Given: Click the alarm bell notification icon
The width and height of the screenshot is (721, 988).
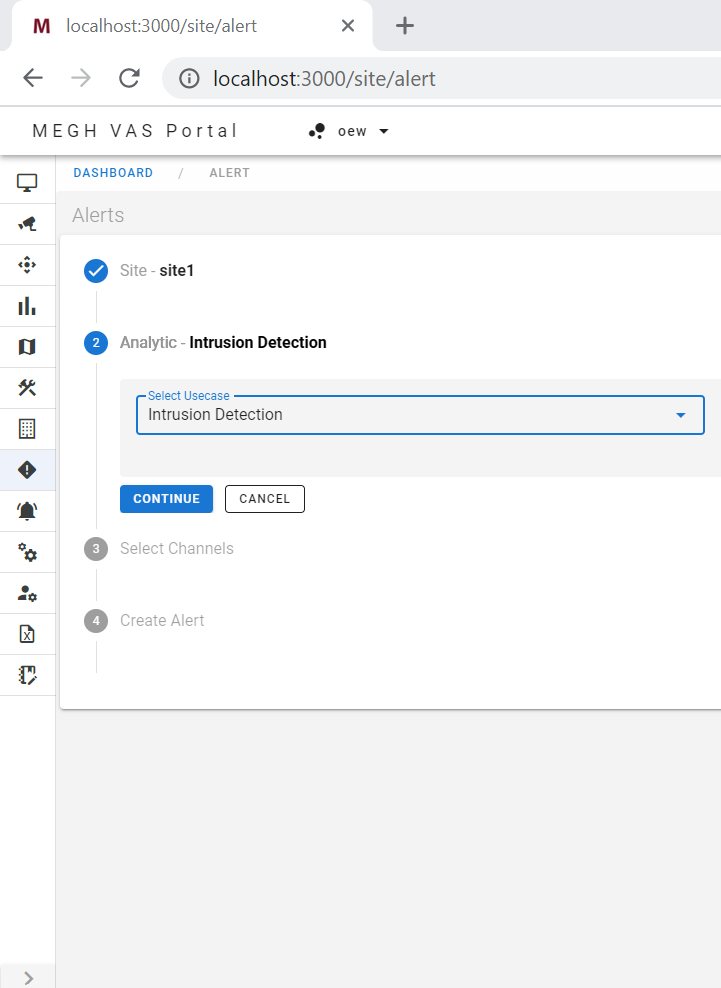Looking at the screenshot, I should click(x=27, y=511).
